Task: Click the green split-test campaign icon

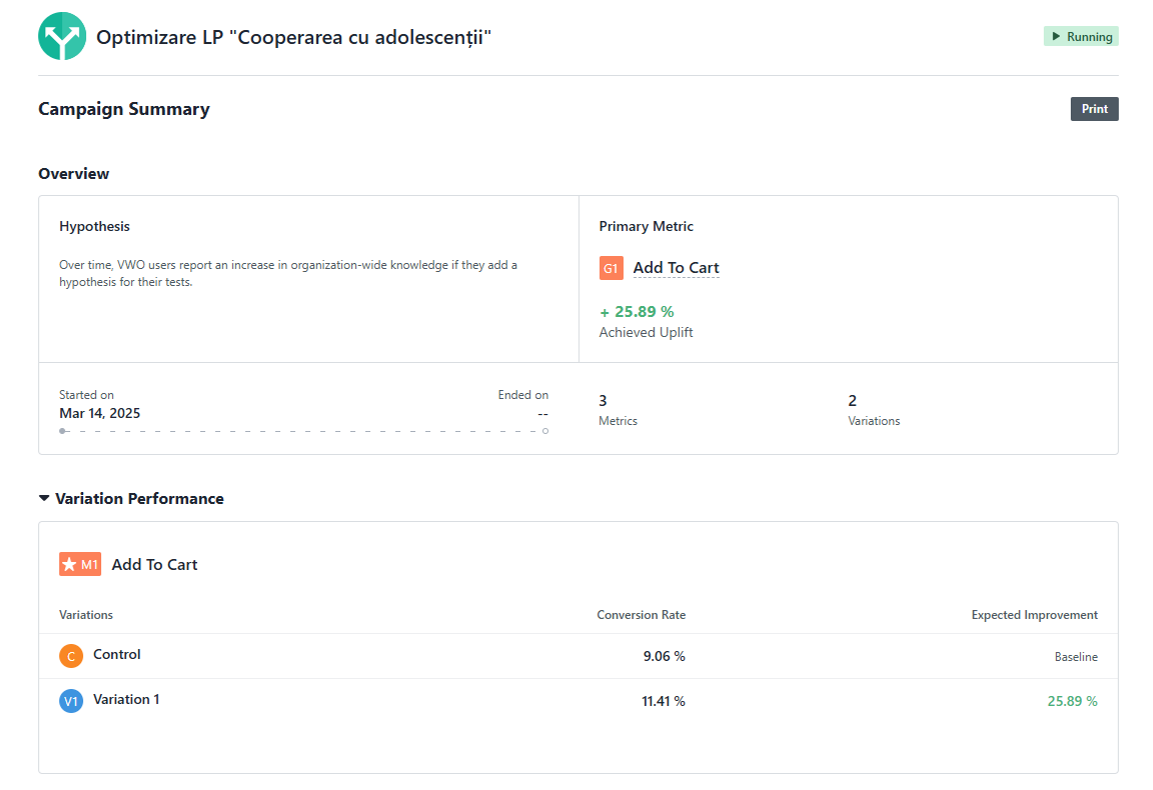Action: (x=62, y=37)
